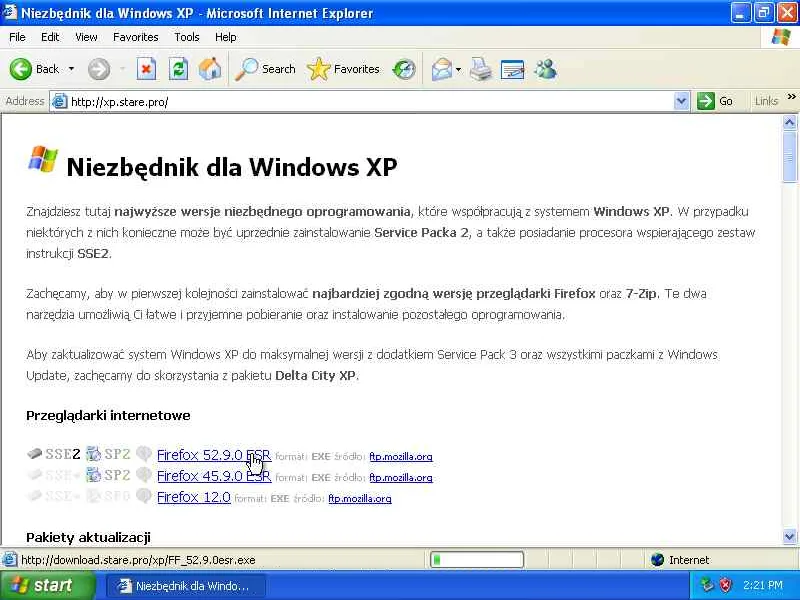
Task: Open the Mail envelope toolbar icon
Action: pyautogui.click(x=441, y=69)
